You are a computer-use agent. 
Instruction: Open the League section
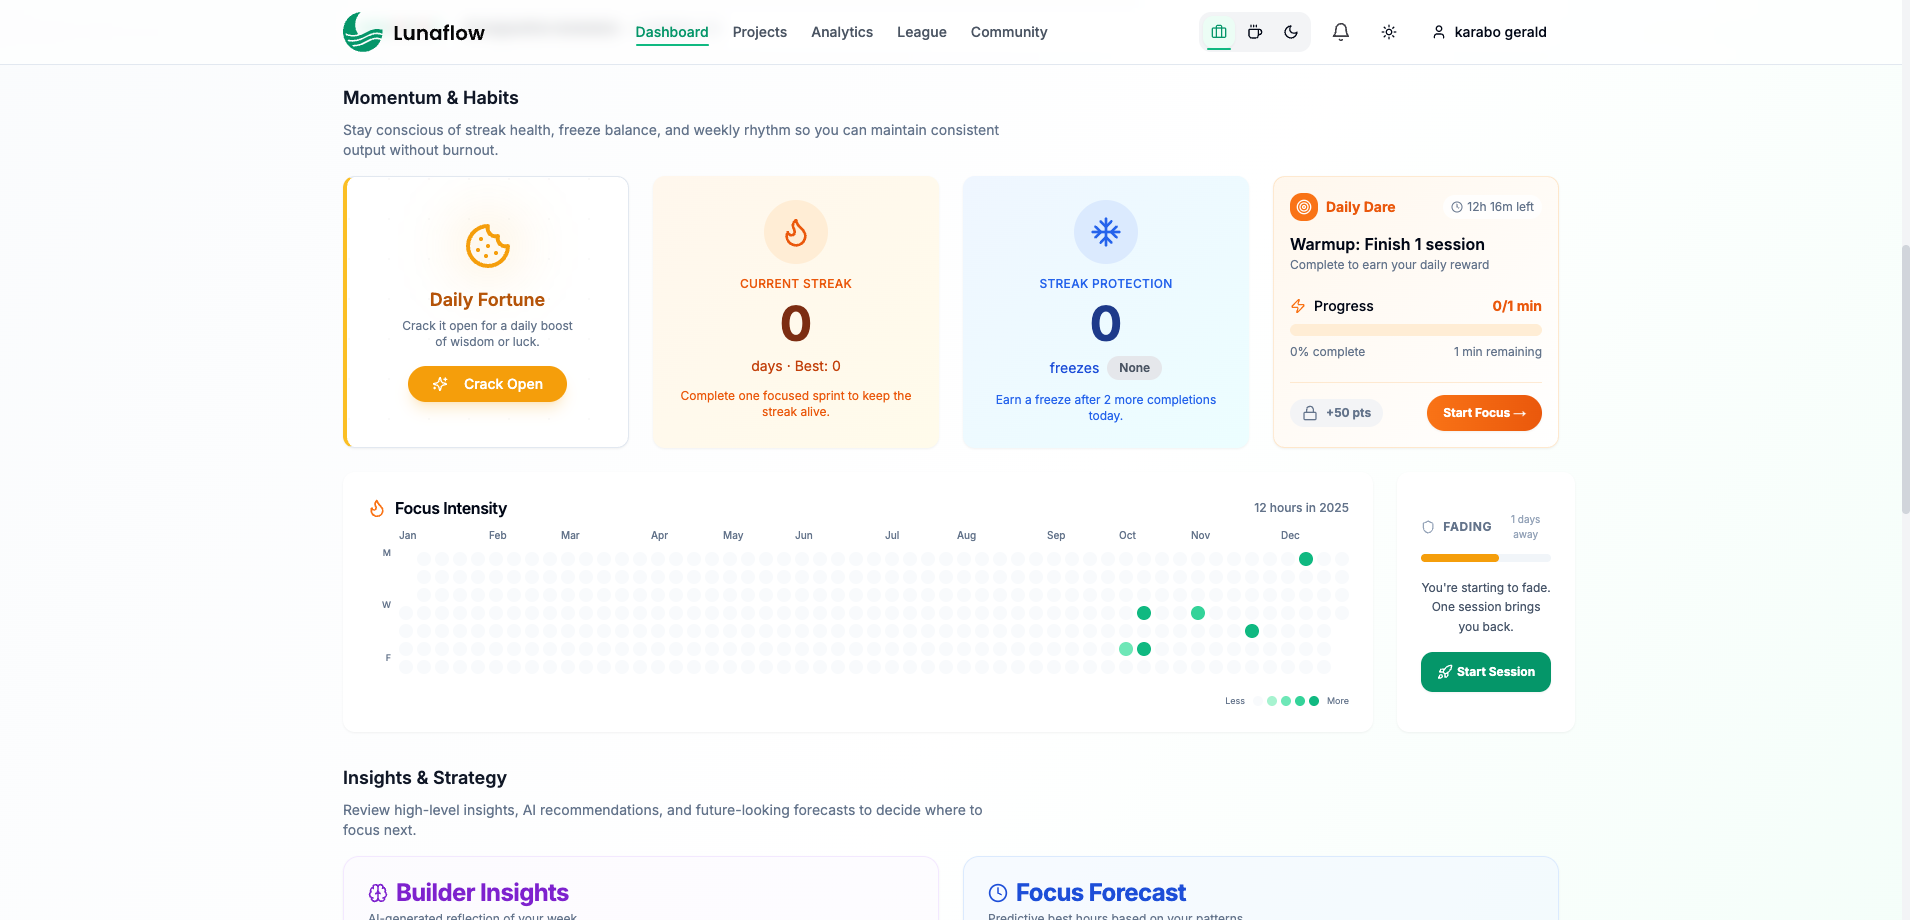pyautogui.click(x=920, y=31)
